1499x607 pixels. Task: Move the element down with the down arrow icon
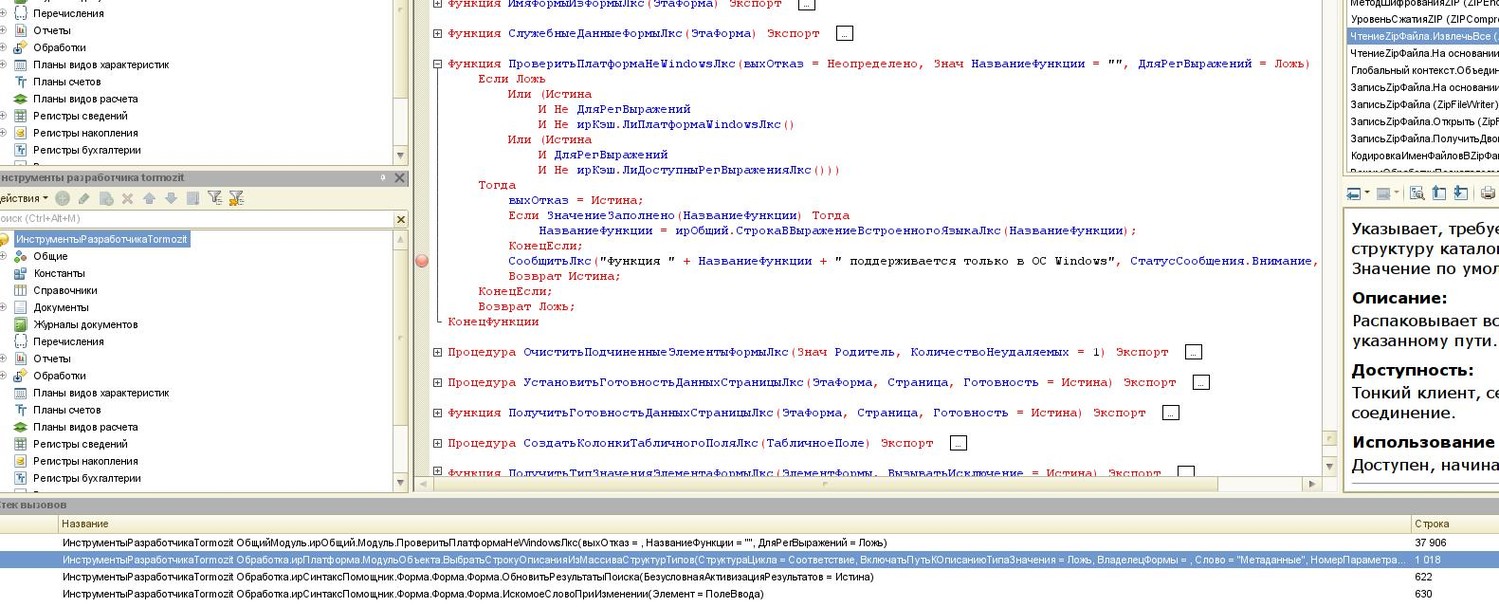[171, 198]
